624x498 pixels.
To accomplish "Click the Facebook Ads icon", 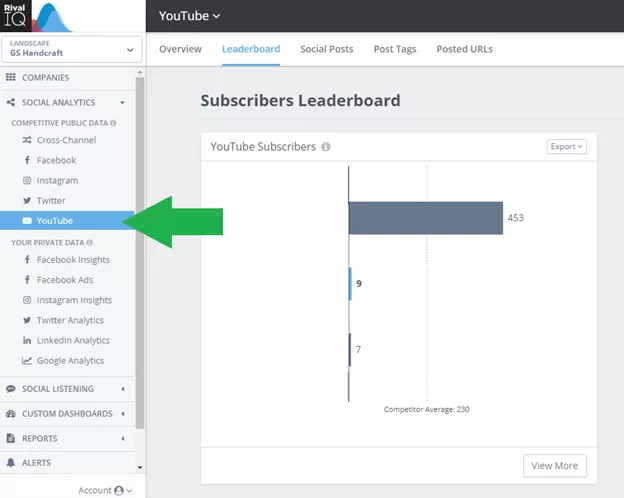I will (27, 280).
